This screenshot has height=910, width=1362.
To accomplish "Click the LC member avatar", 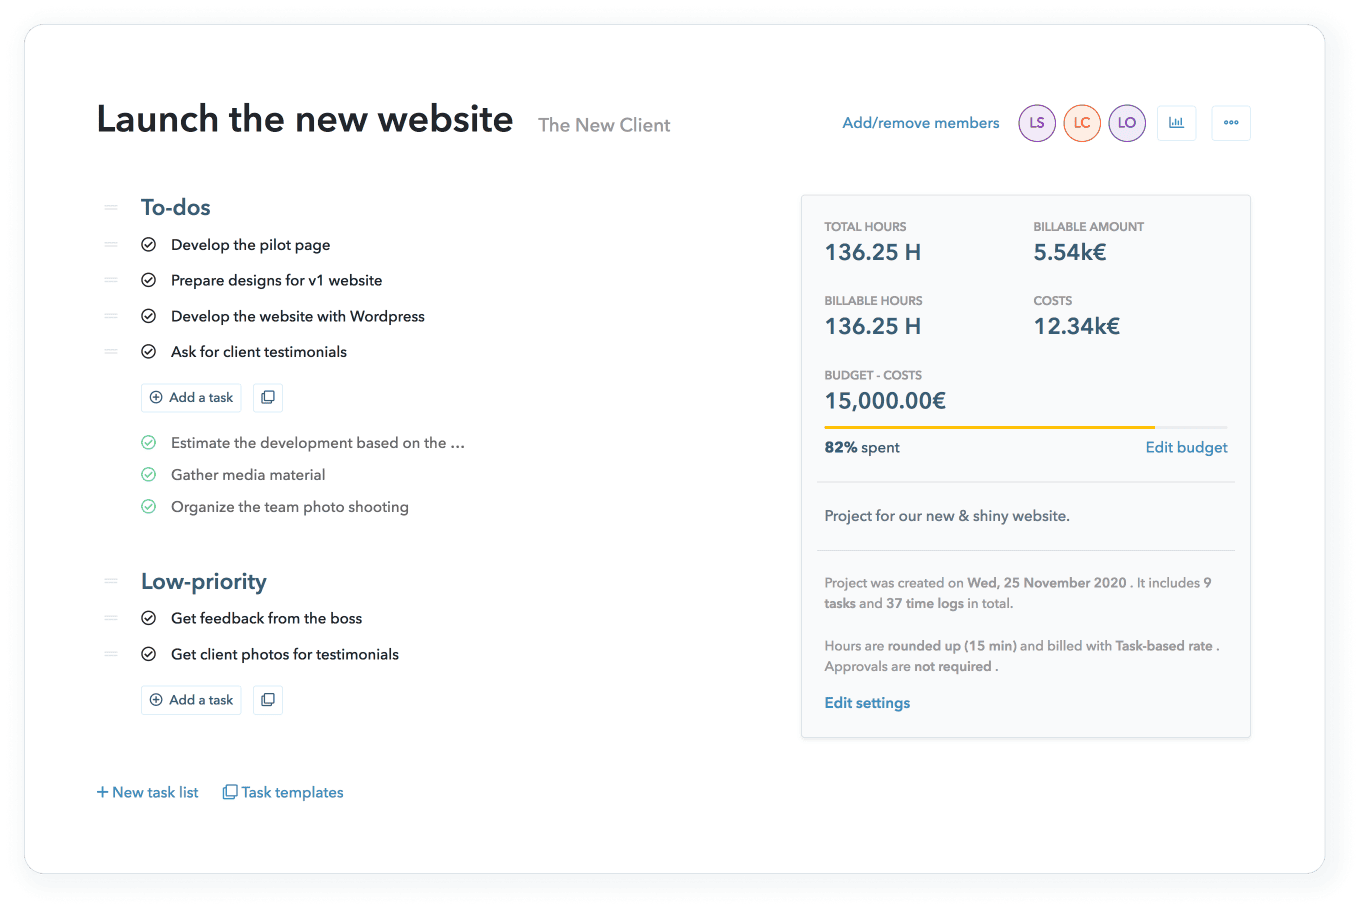I will pyautogui.click(x=1082, y=123).
